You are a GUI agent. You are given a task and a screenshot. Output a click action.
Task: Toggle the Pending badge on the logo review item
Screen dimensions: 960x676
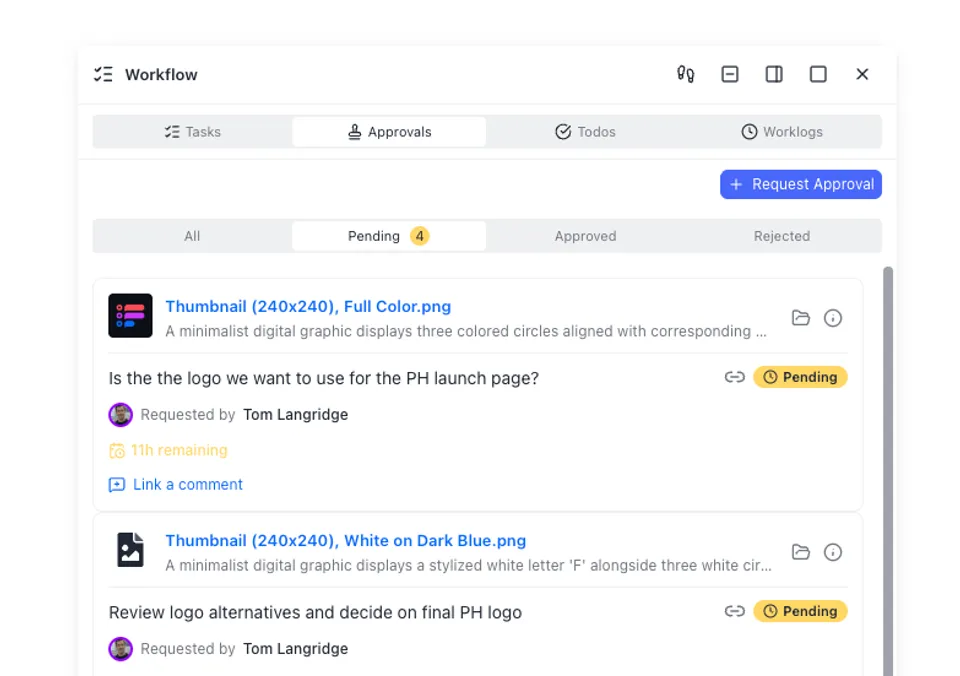coord(801,611)
